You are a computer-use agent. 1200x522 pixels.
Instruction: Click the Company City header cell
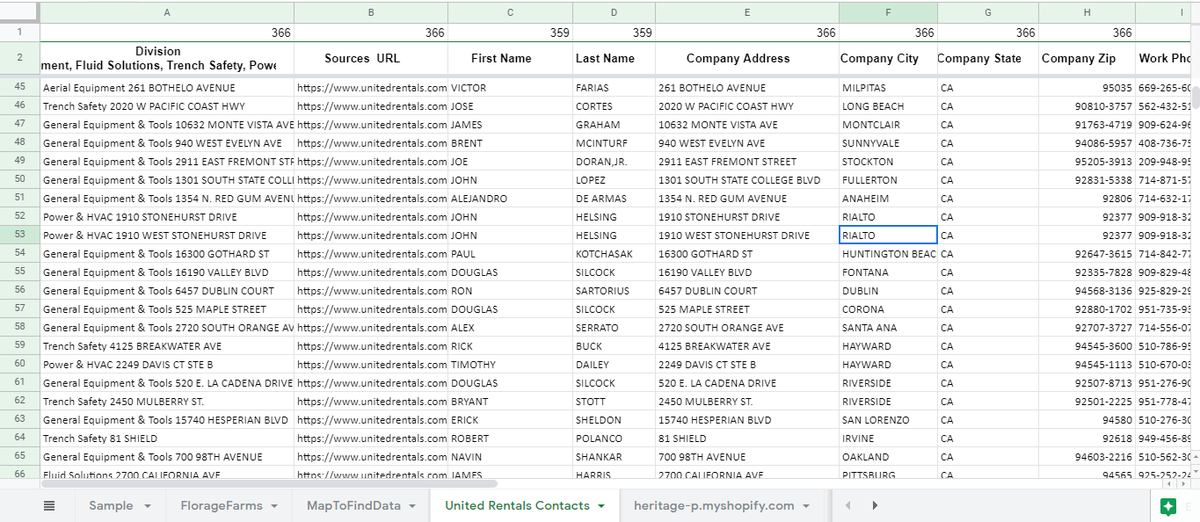pos(888,59)
